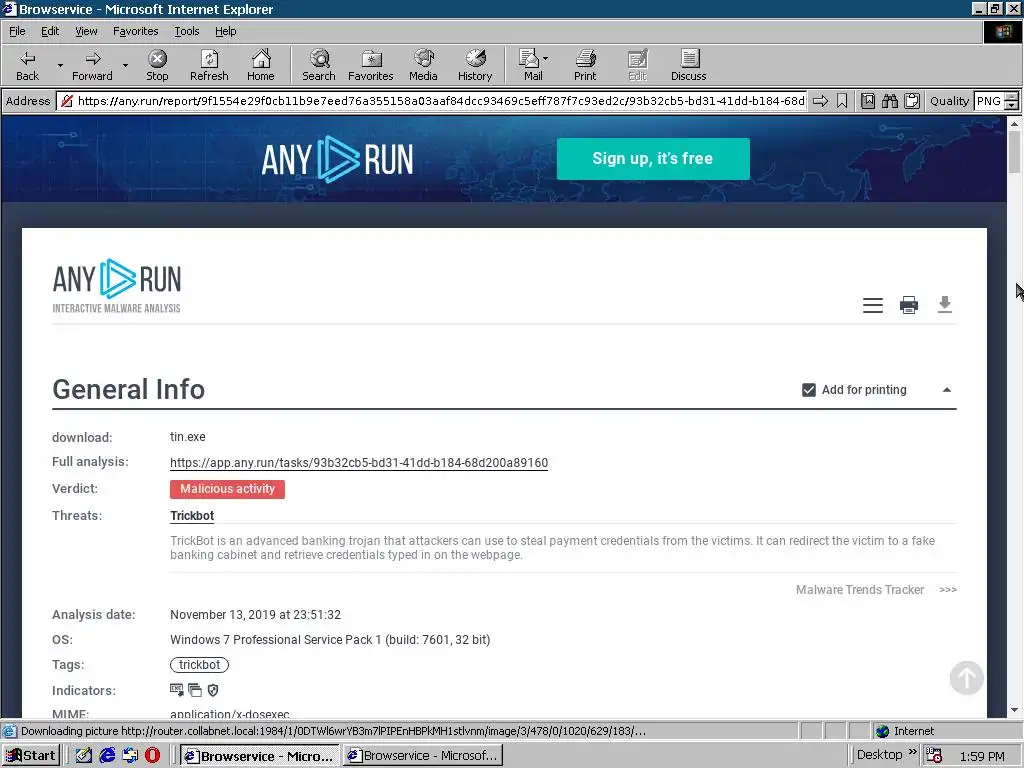Screen dimensions: 1024x768
Task: Open the Help menu
Action: click(225, 31)
